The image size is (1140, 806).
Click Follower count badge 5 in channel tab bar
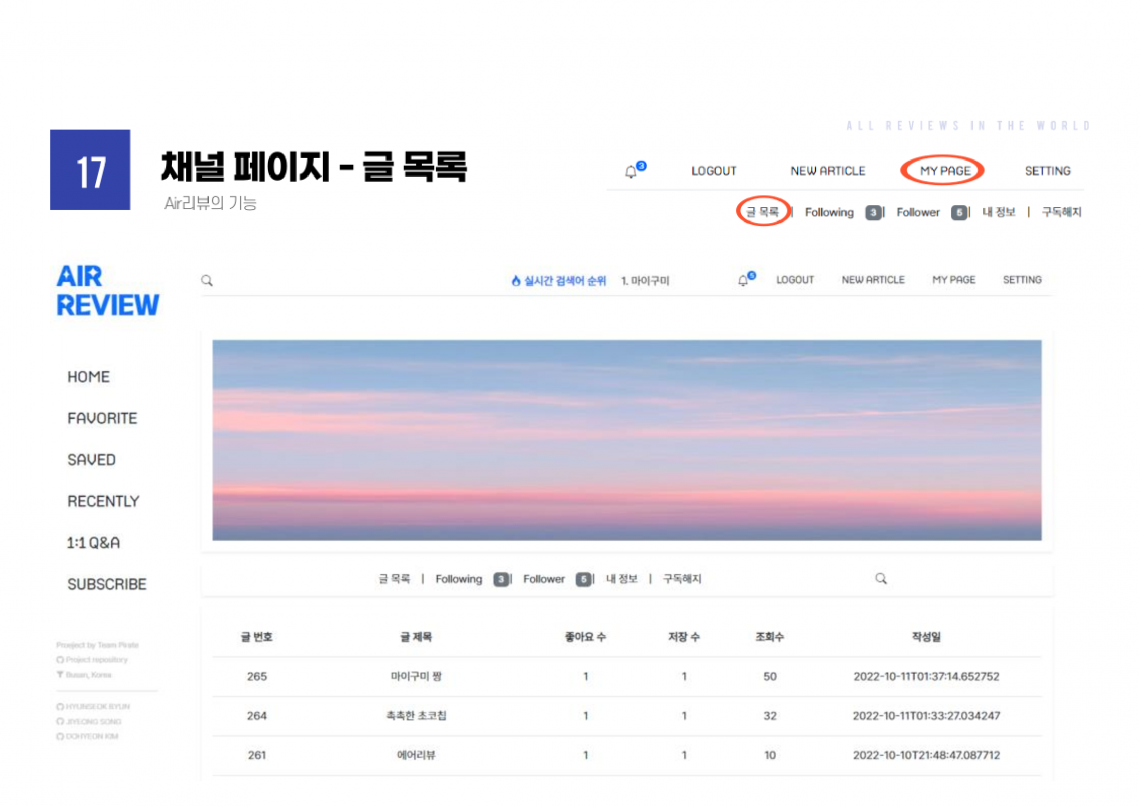tap(583, 579)
